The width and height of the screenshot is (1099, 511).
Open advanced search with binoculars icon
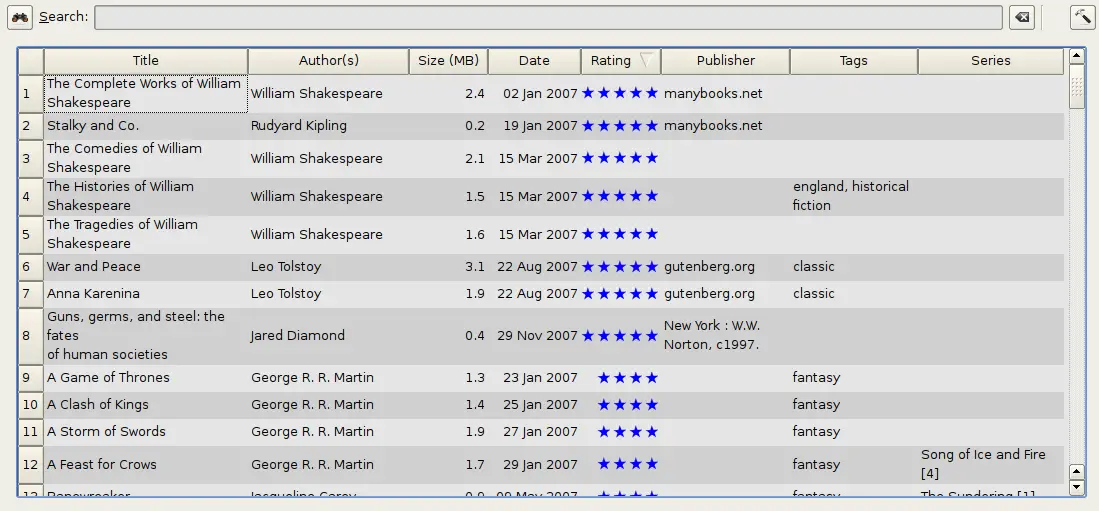(20, 18)
